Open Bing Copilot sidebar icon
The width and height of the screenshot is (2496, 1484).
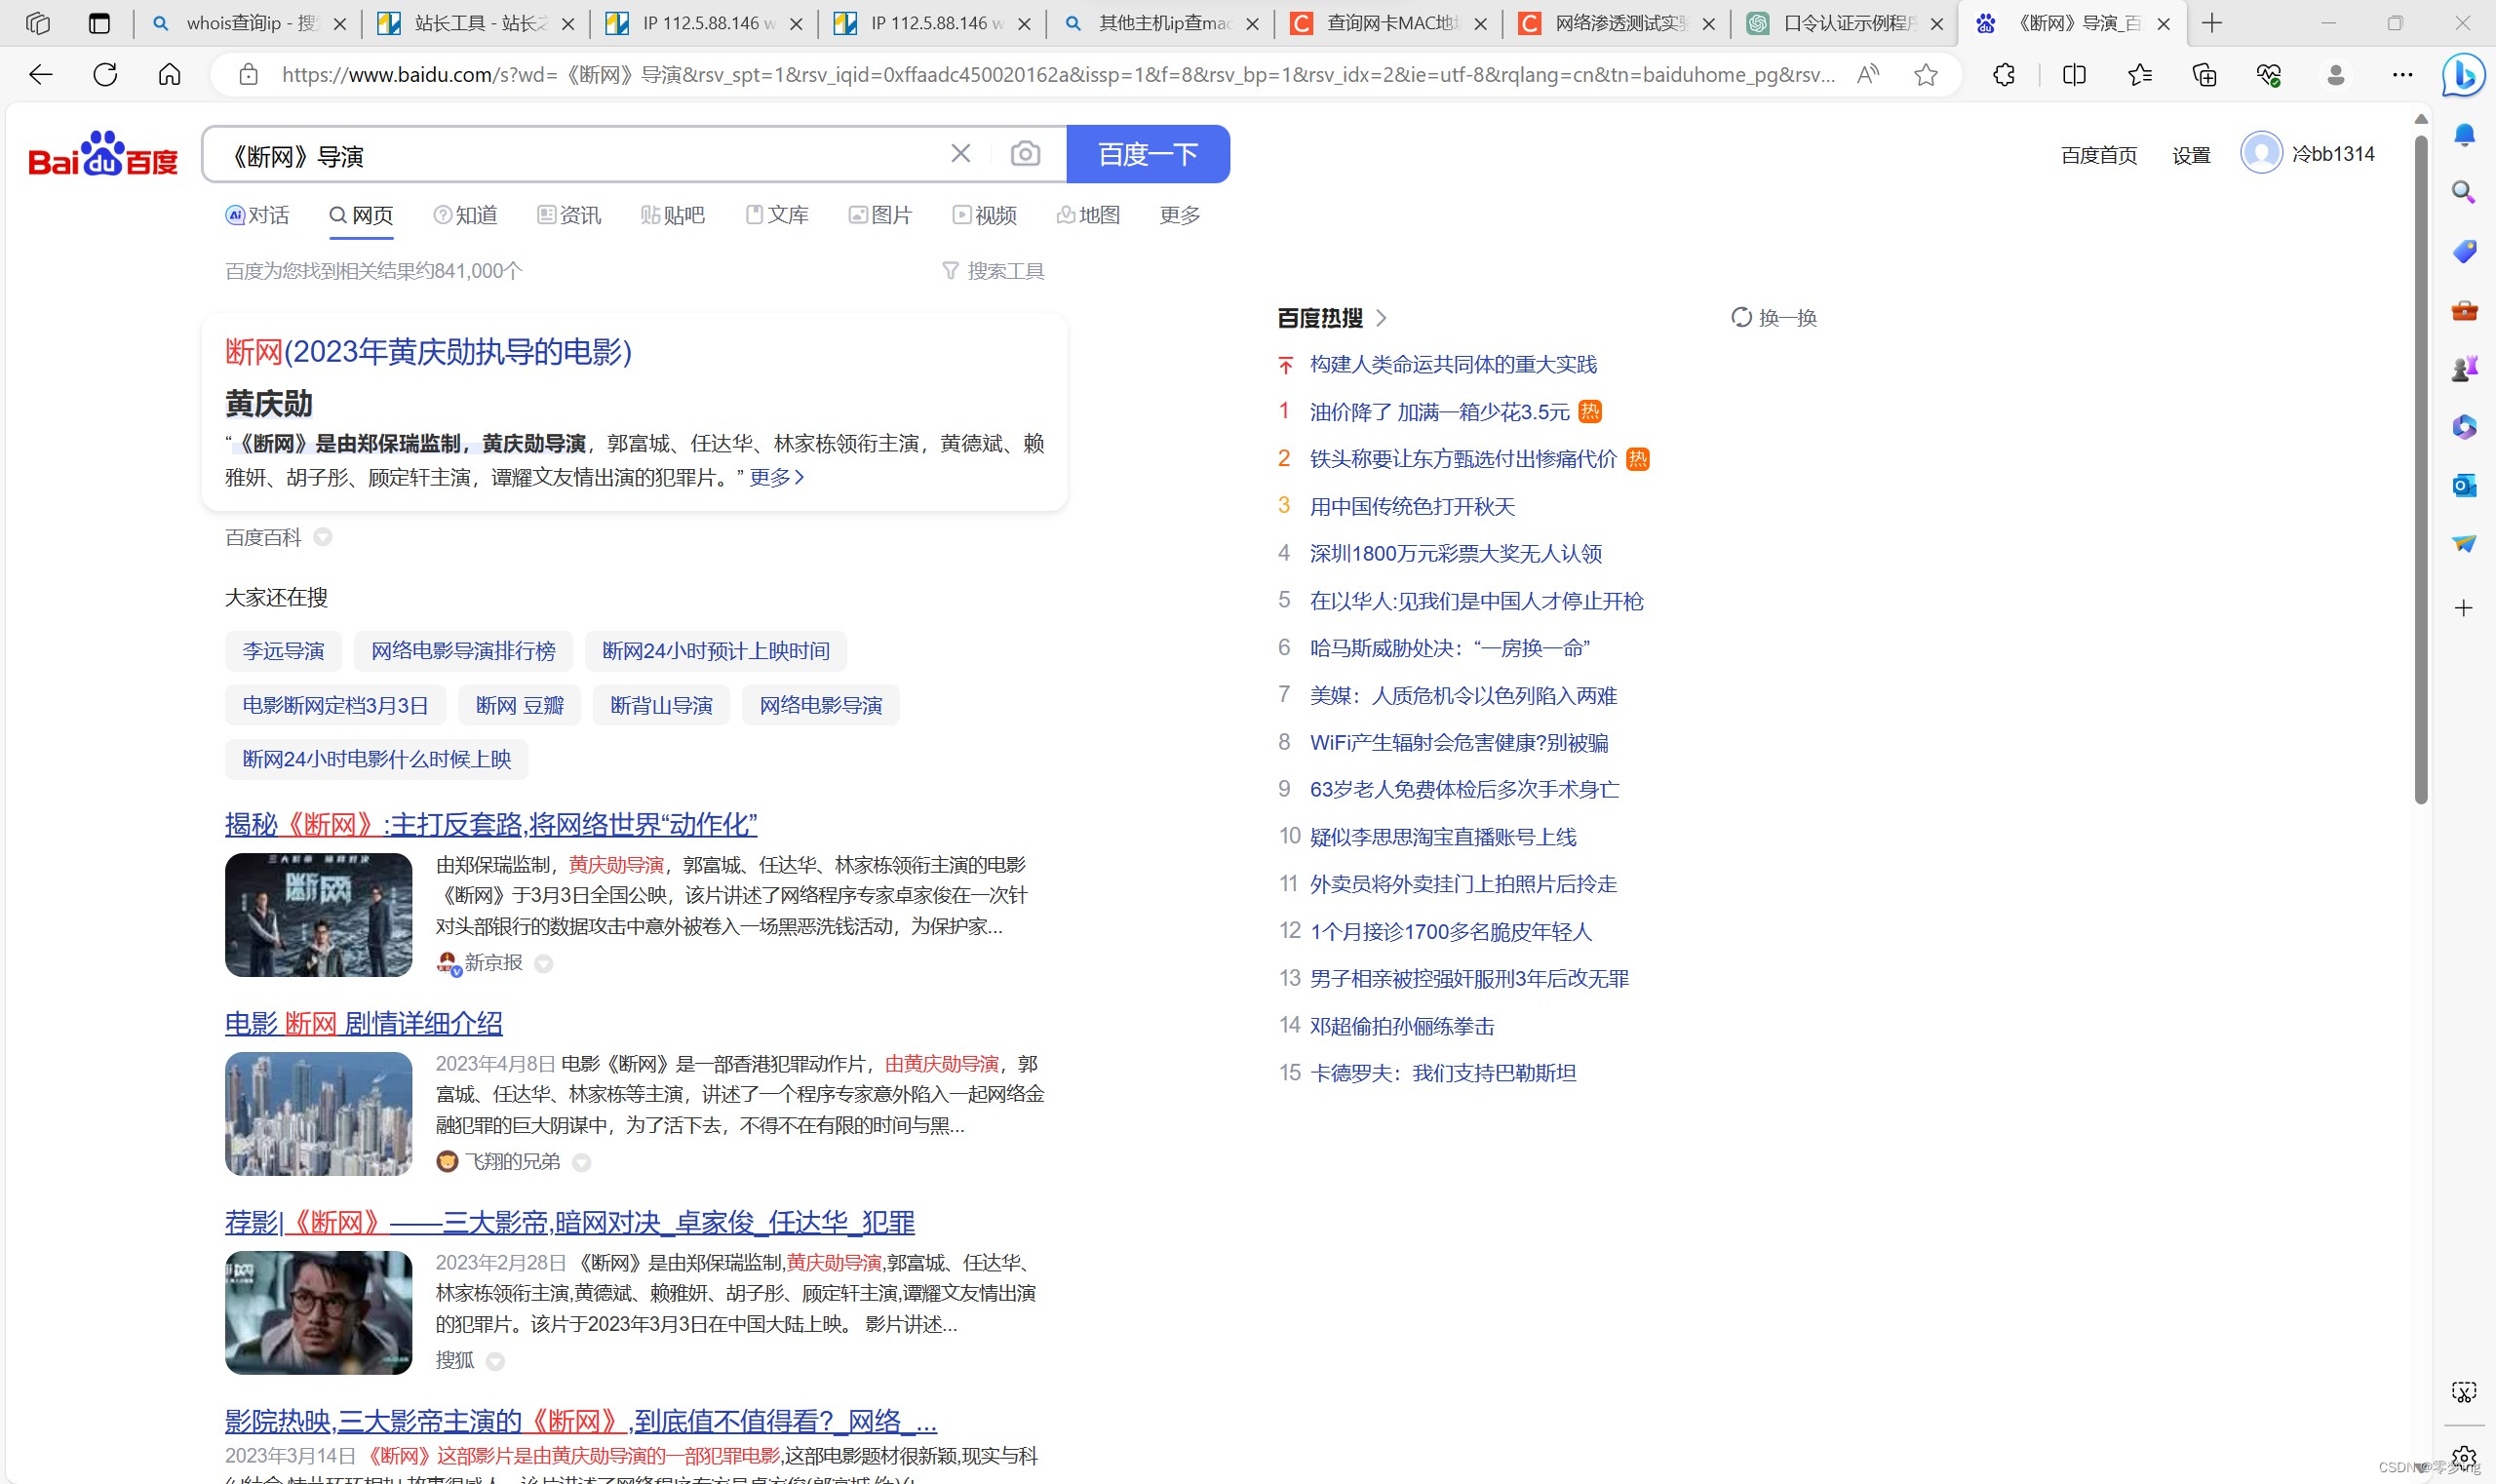tap(2463, 75)
